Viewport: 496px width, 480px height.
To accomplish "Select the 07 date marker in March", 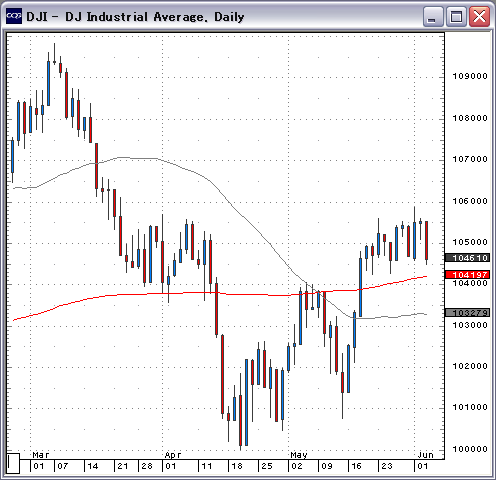I will pos(63,466).
